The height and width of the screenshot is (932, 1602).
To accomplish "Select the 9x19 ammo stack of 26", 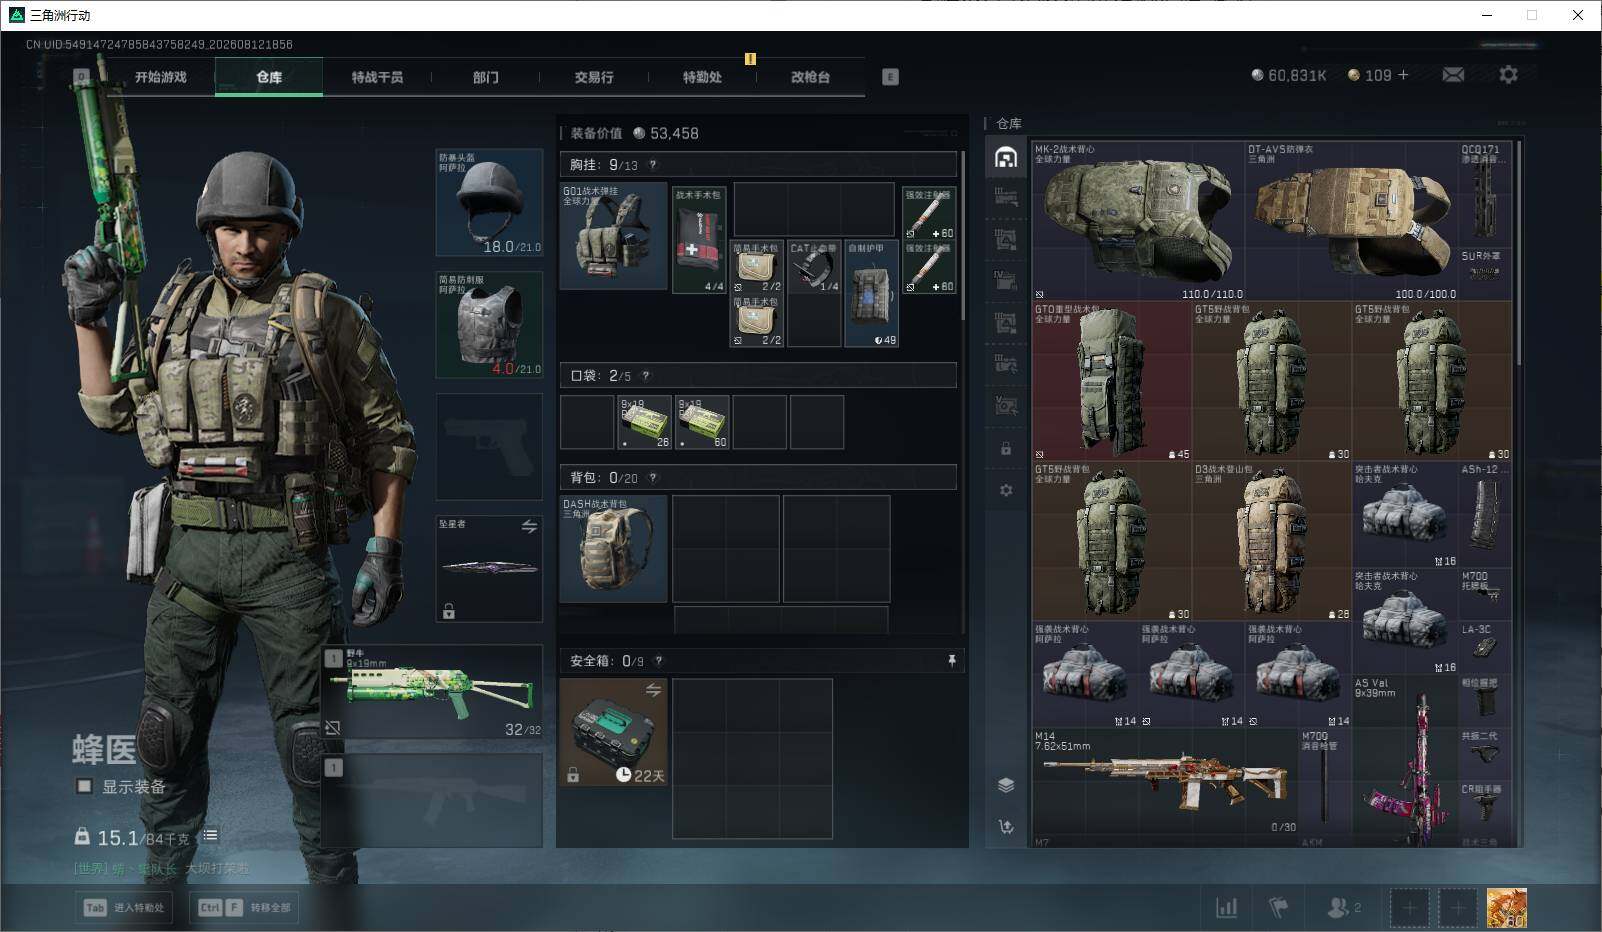I will pos(644,422).
